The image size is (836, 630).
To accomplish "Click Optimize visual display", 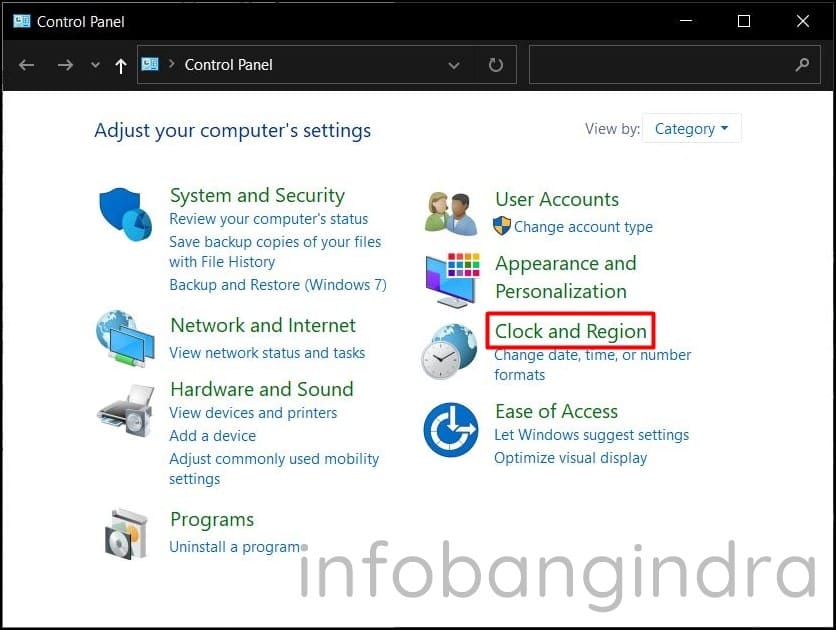I will [570, 458].
